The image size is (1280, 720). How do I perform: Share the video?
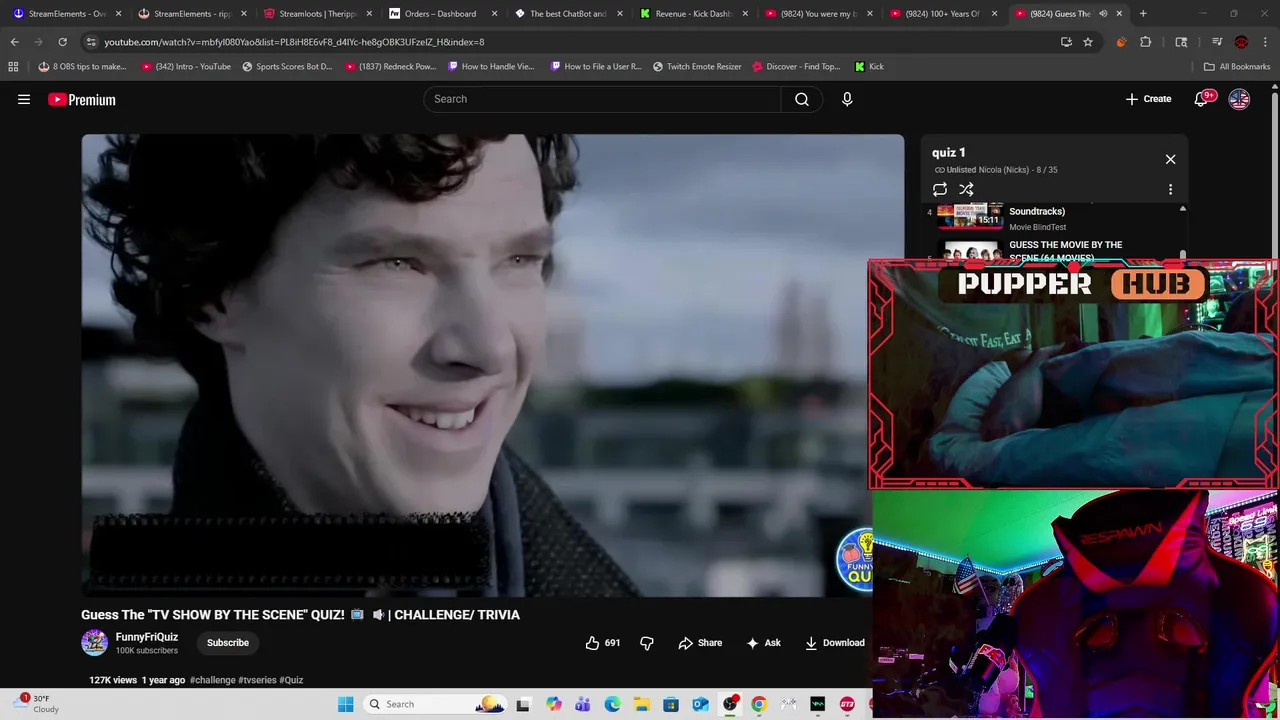point(700,643)
